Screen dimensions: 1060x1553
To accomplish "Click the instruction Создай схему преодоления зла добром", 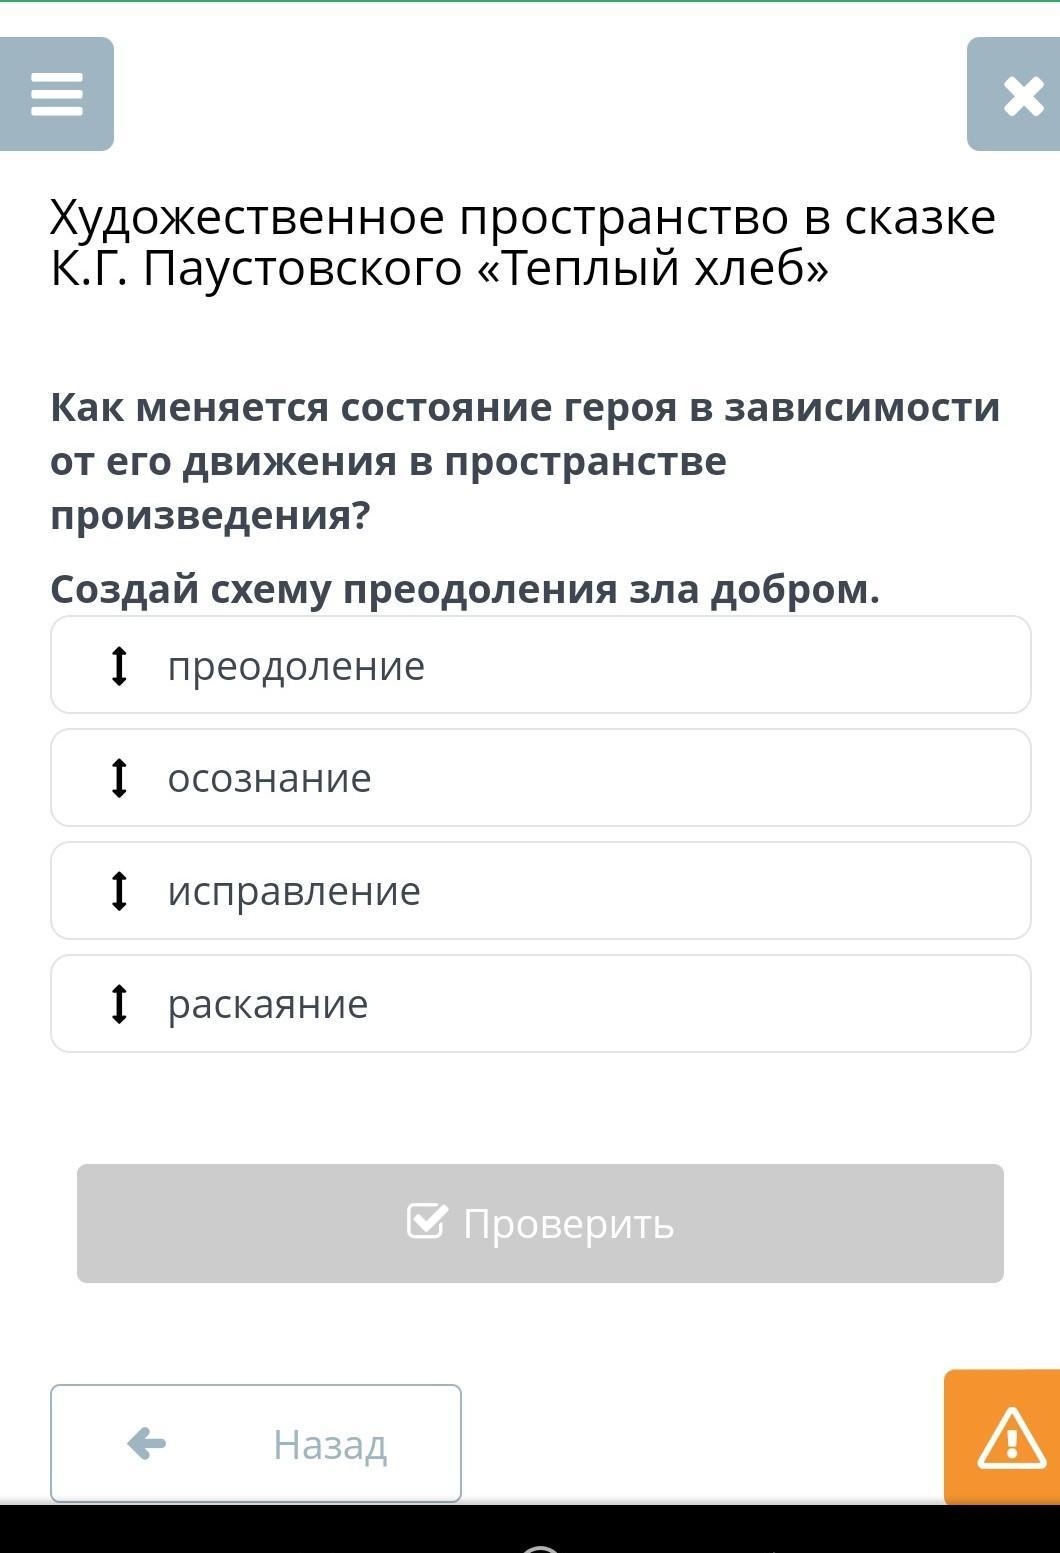I will (x=465, y=589).
